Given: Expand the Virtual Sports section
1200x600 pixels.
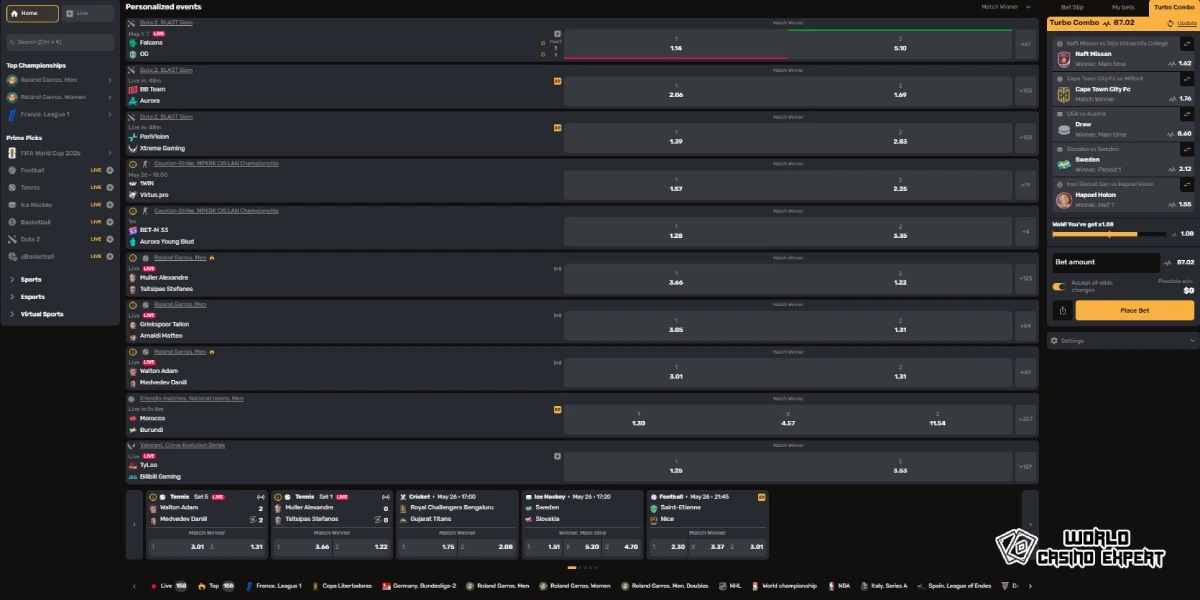Looking at the screenshot, I should tap(60, 314).
